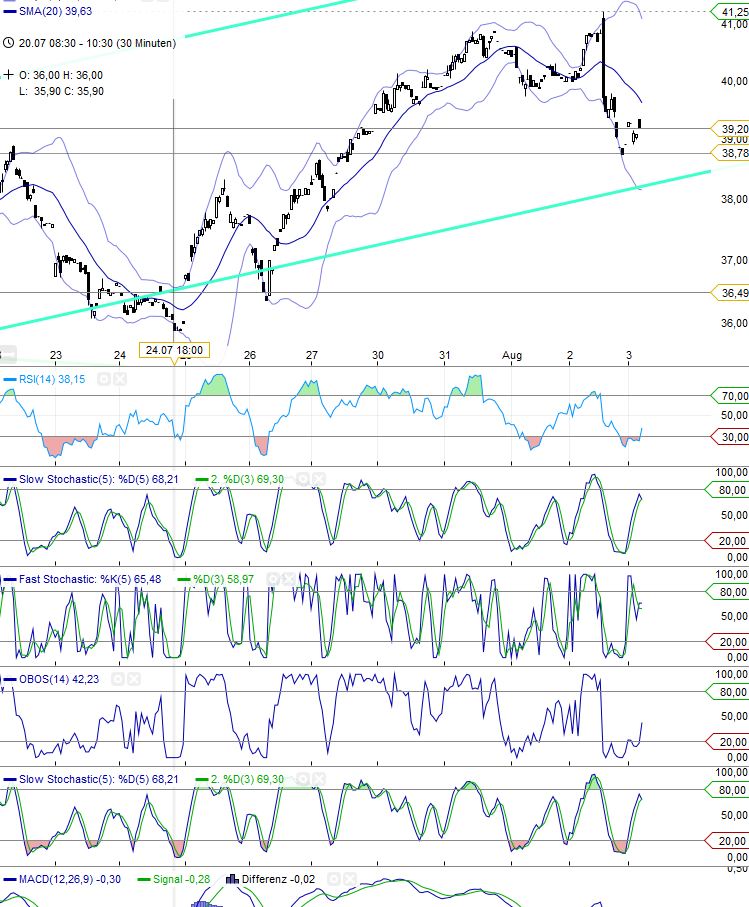Click the Fast Stochastic 20,00 level label
Image resolution: width=749 pixels, height=907 pixels.
coord(727,642)
